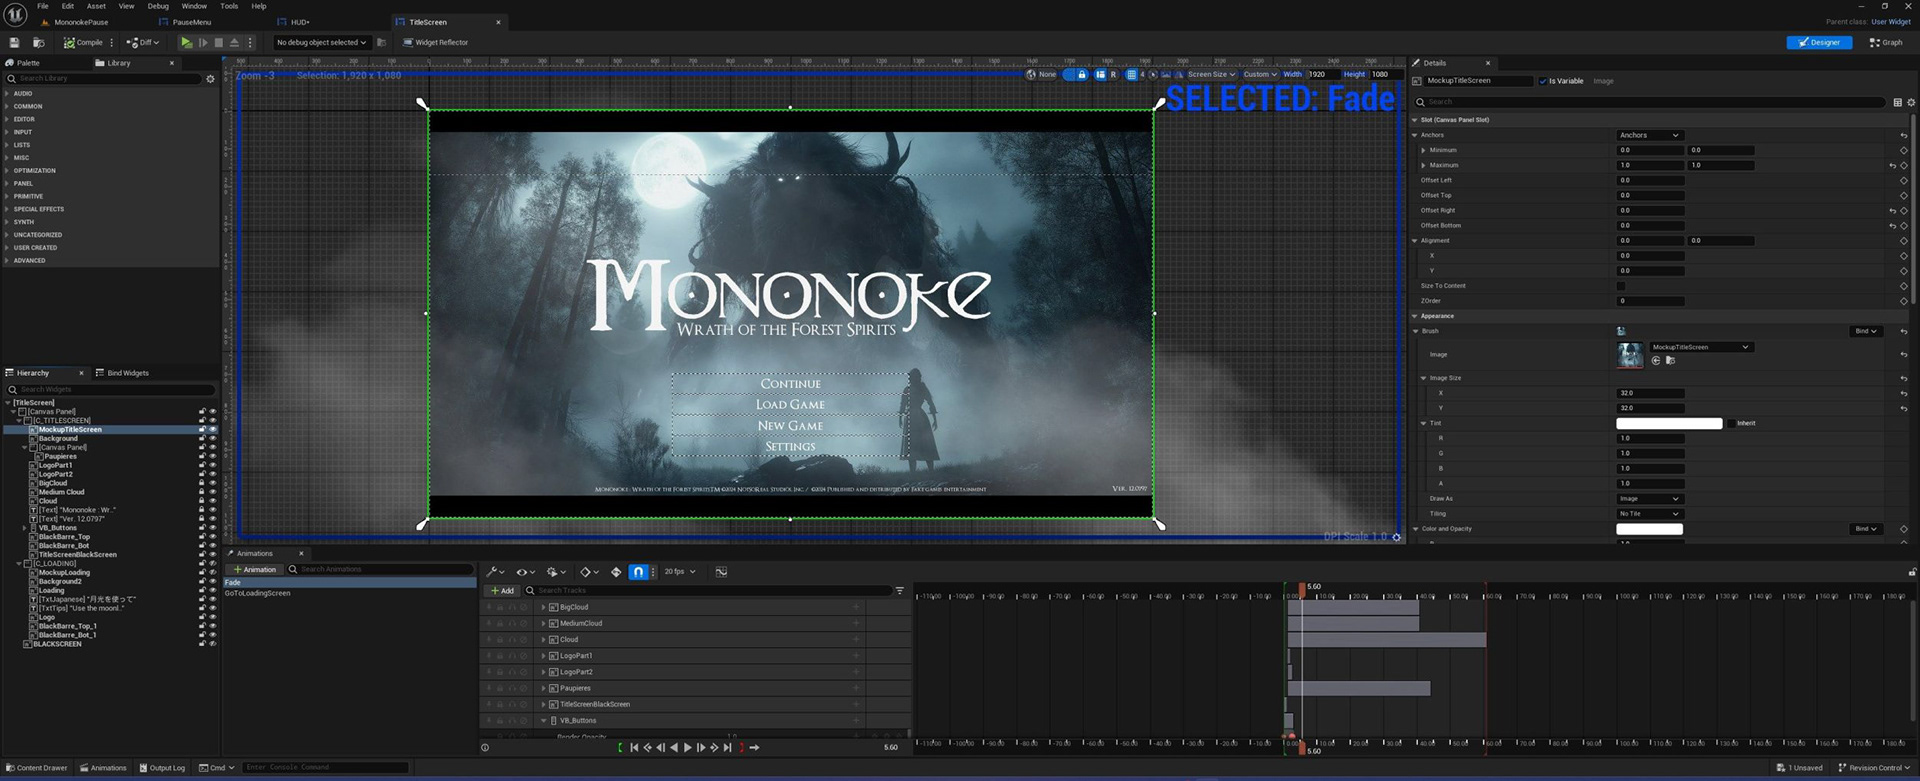Jump to the start of animation
Image resolution: width=1920 pixels, height=781 pixels.
tap(634, 747)
